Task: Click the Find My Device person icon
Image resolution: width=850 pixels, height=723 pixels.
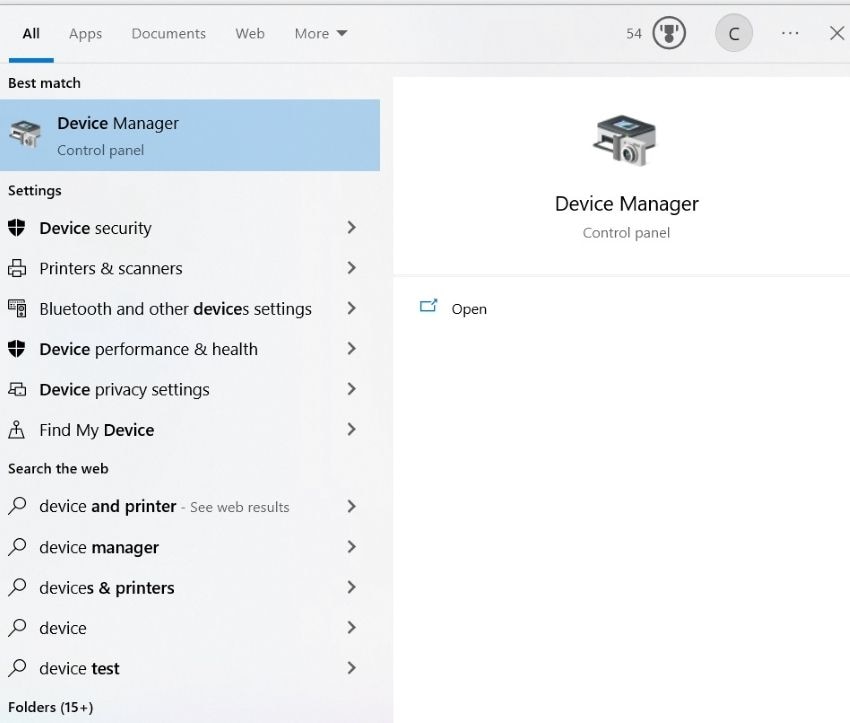Action: click(16, 430)
